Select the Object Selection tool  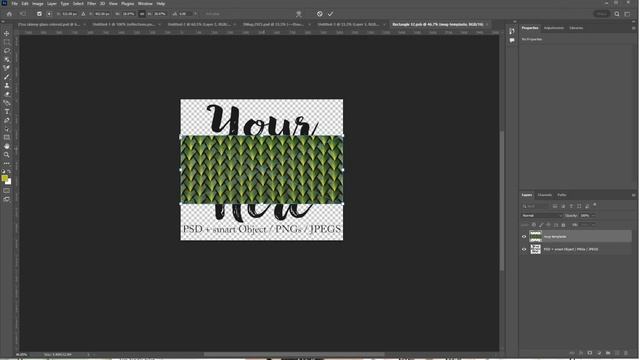pyautogui.click(x=7, y=60)
